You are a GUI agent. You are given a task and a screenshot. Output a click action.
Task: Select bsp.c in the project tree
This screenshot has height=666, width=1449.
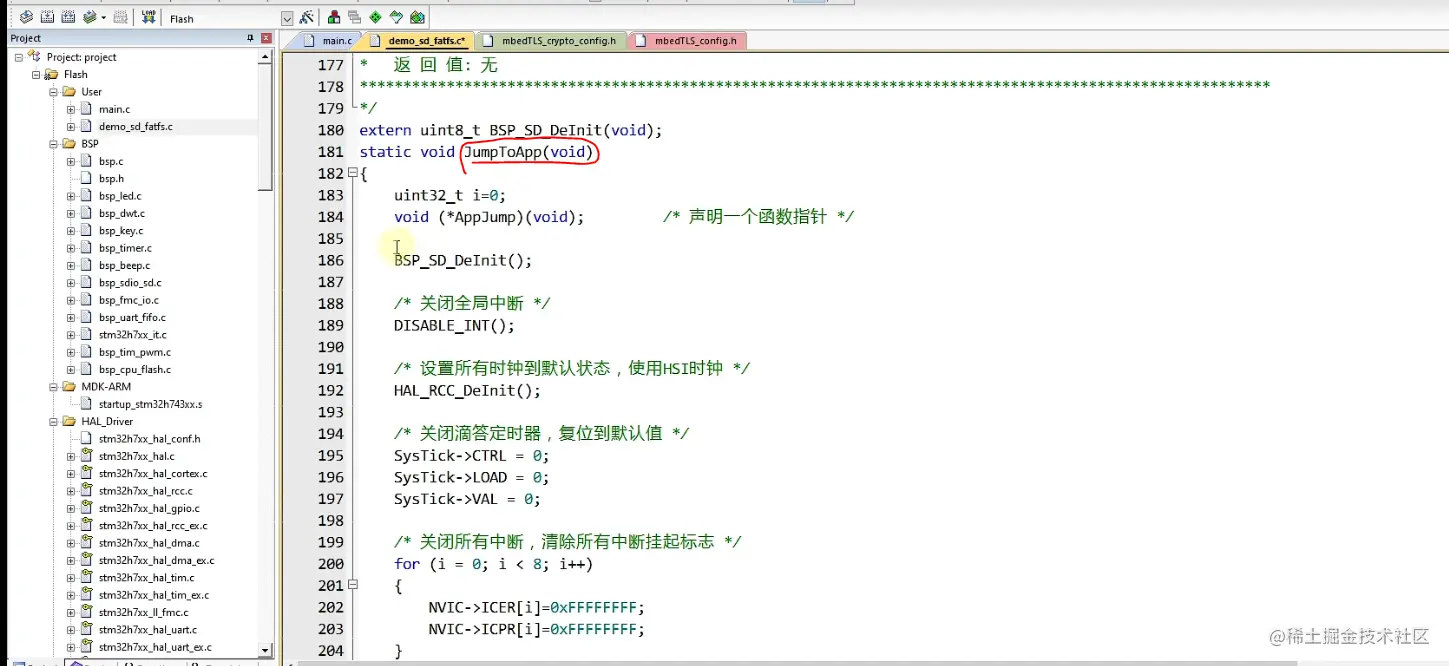point(111,161)
